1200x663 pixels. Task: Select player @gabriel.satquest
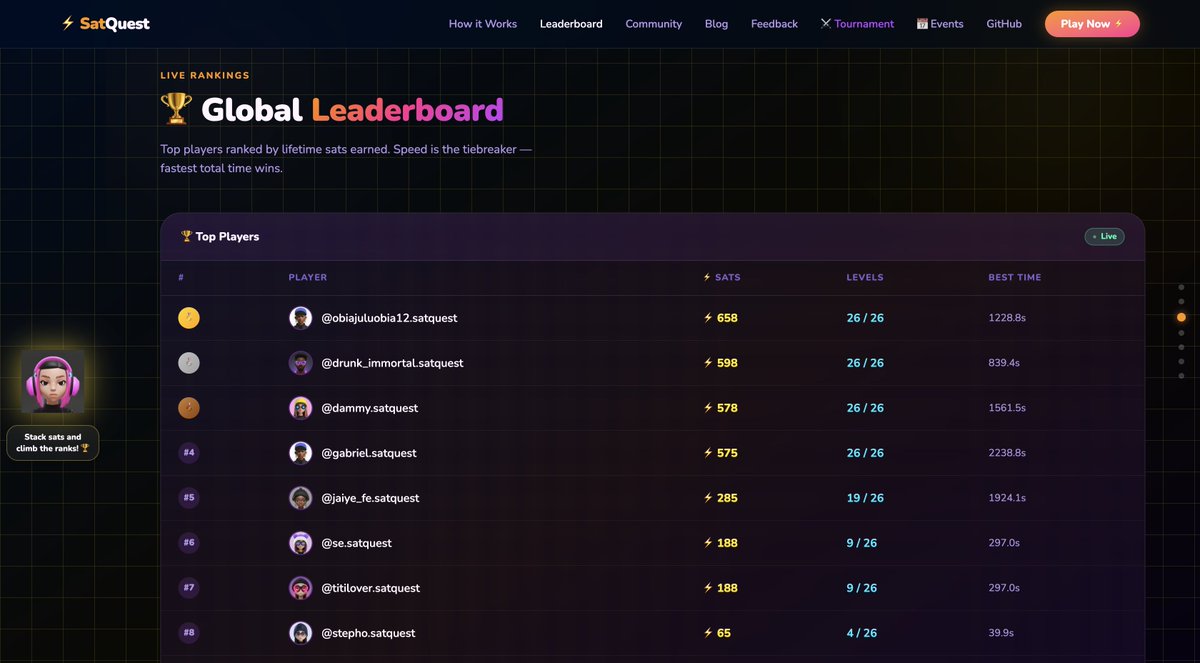click(368, 453)
